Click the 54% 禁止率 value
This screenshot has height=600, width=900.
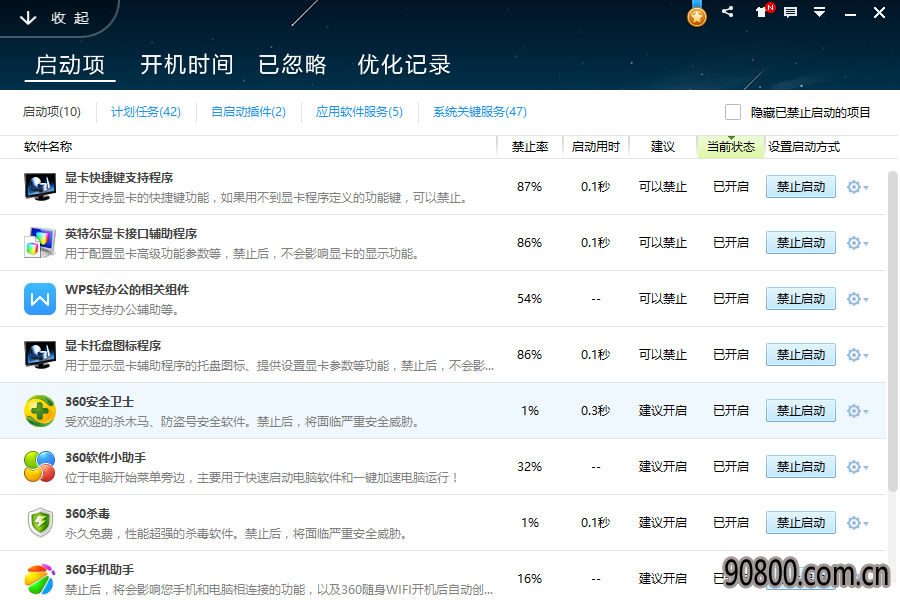(529, 299)
